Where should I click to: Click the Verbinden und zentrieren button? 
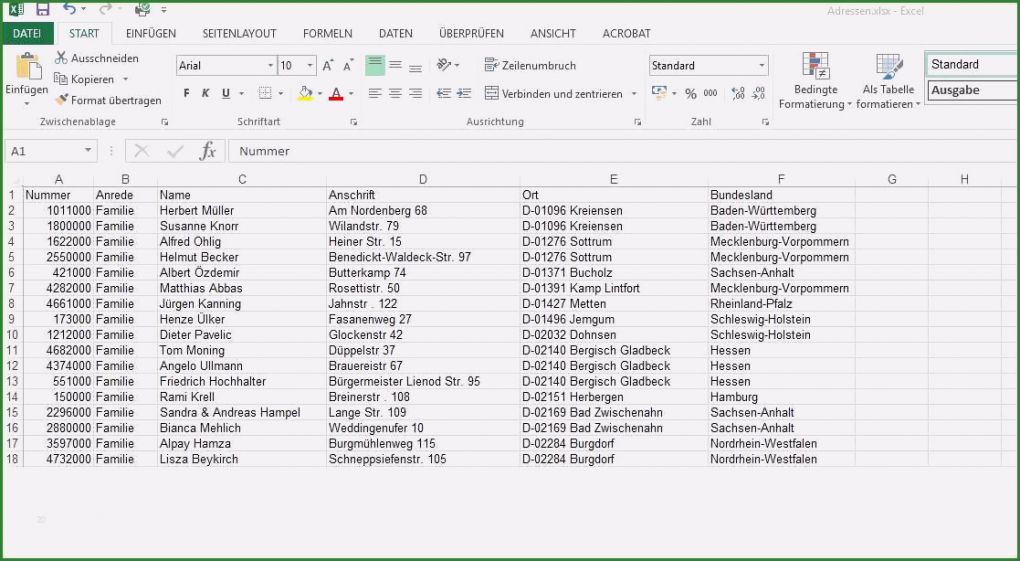(555, 93)
